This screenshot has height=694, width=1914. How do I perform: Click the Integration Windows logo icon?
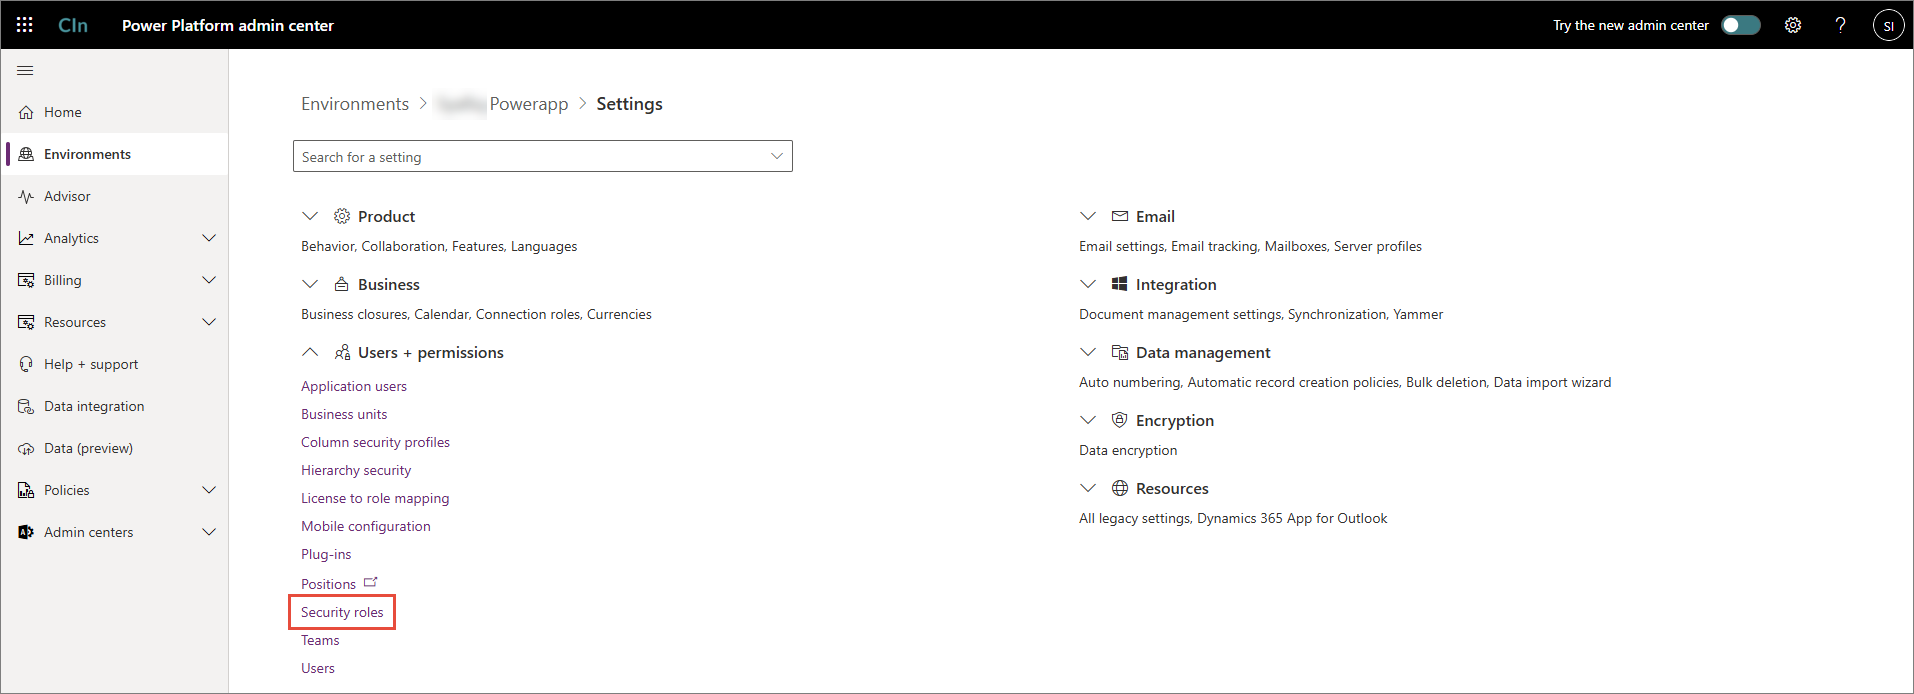click(x=1120, y=284)
